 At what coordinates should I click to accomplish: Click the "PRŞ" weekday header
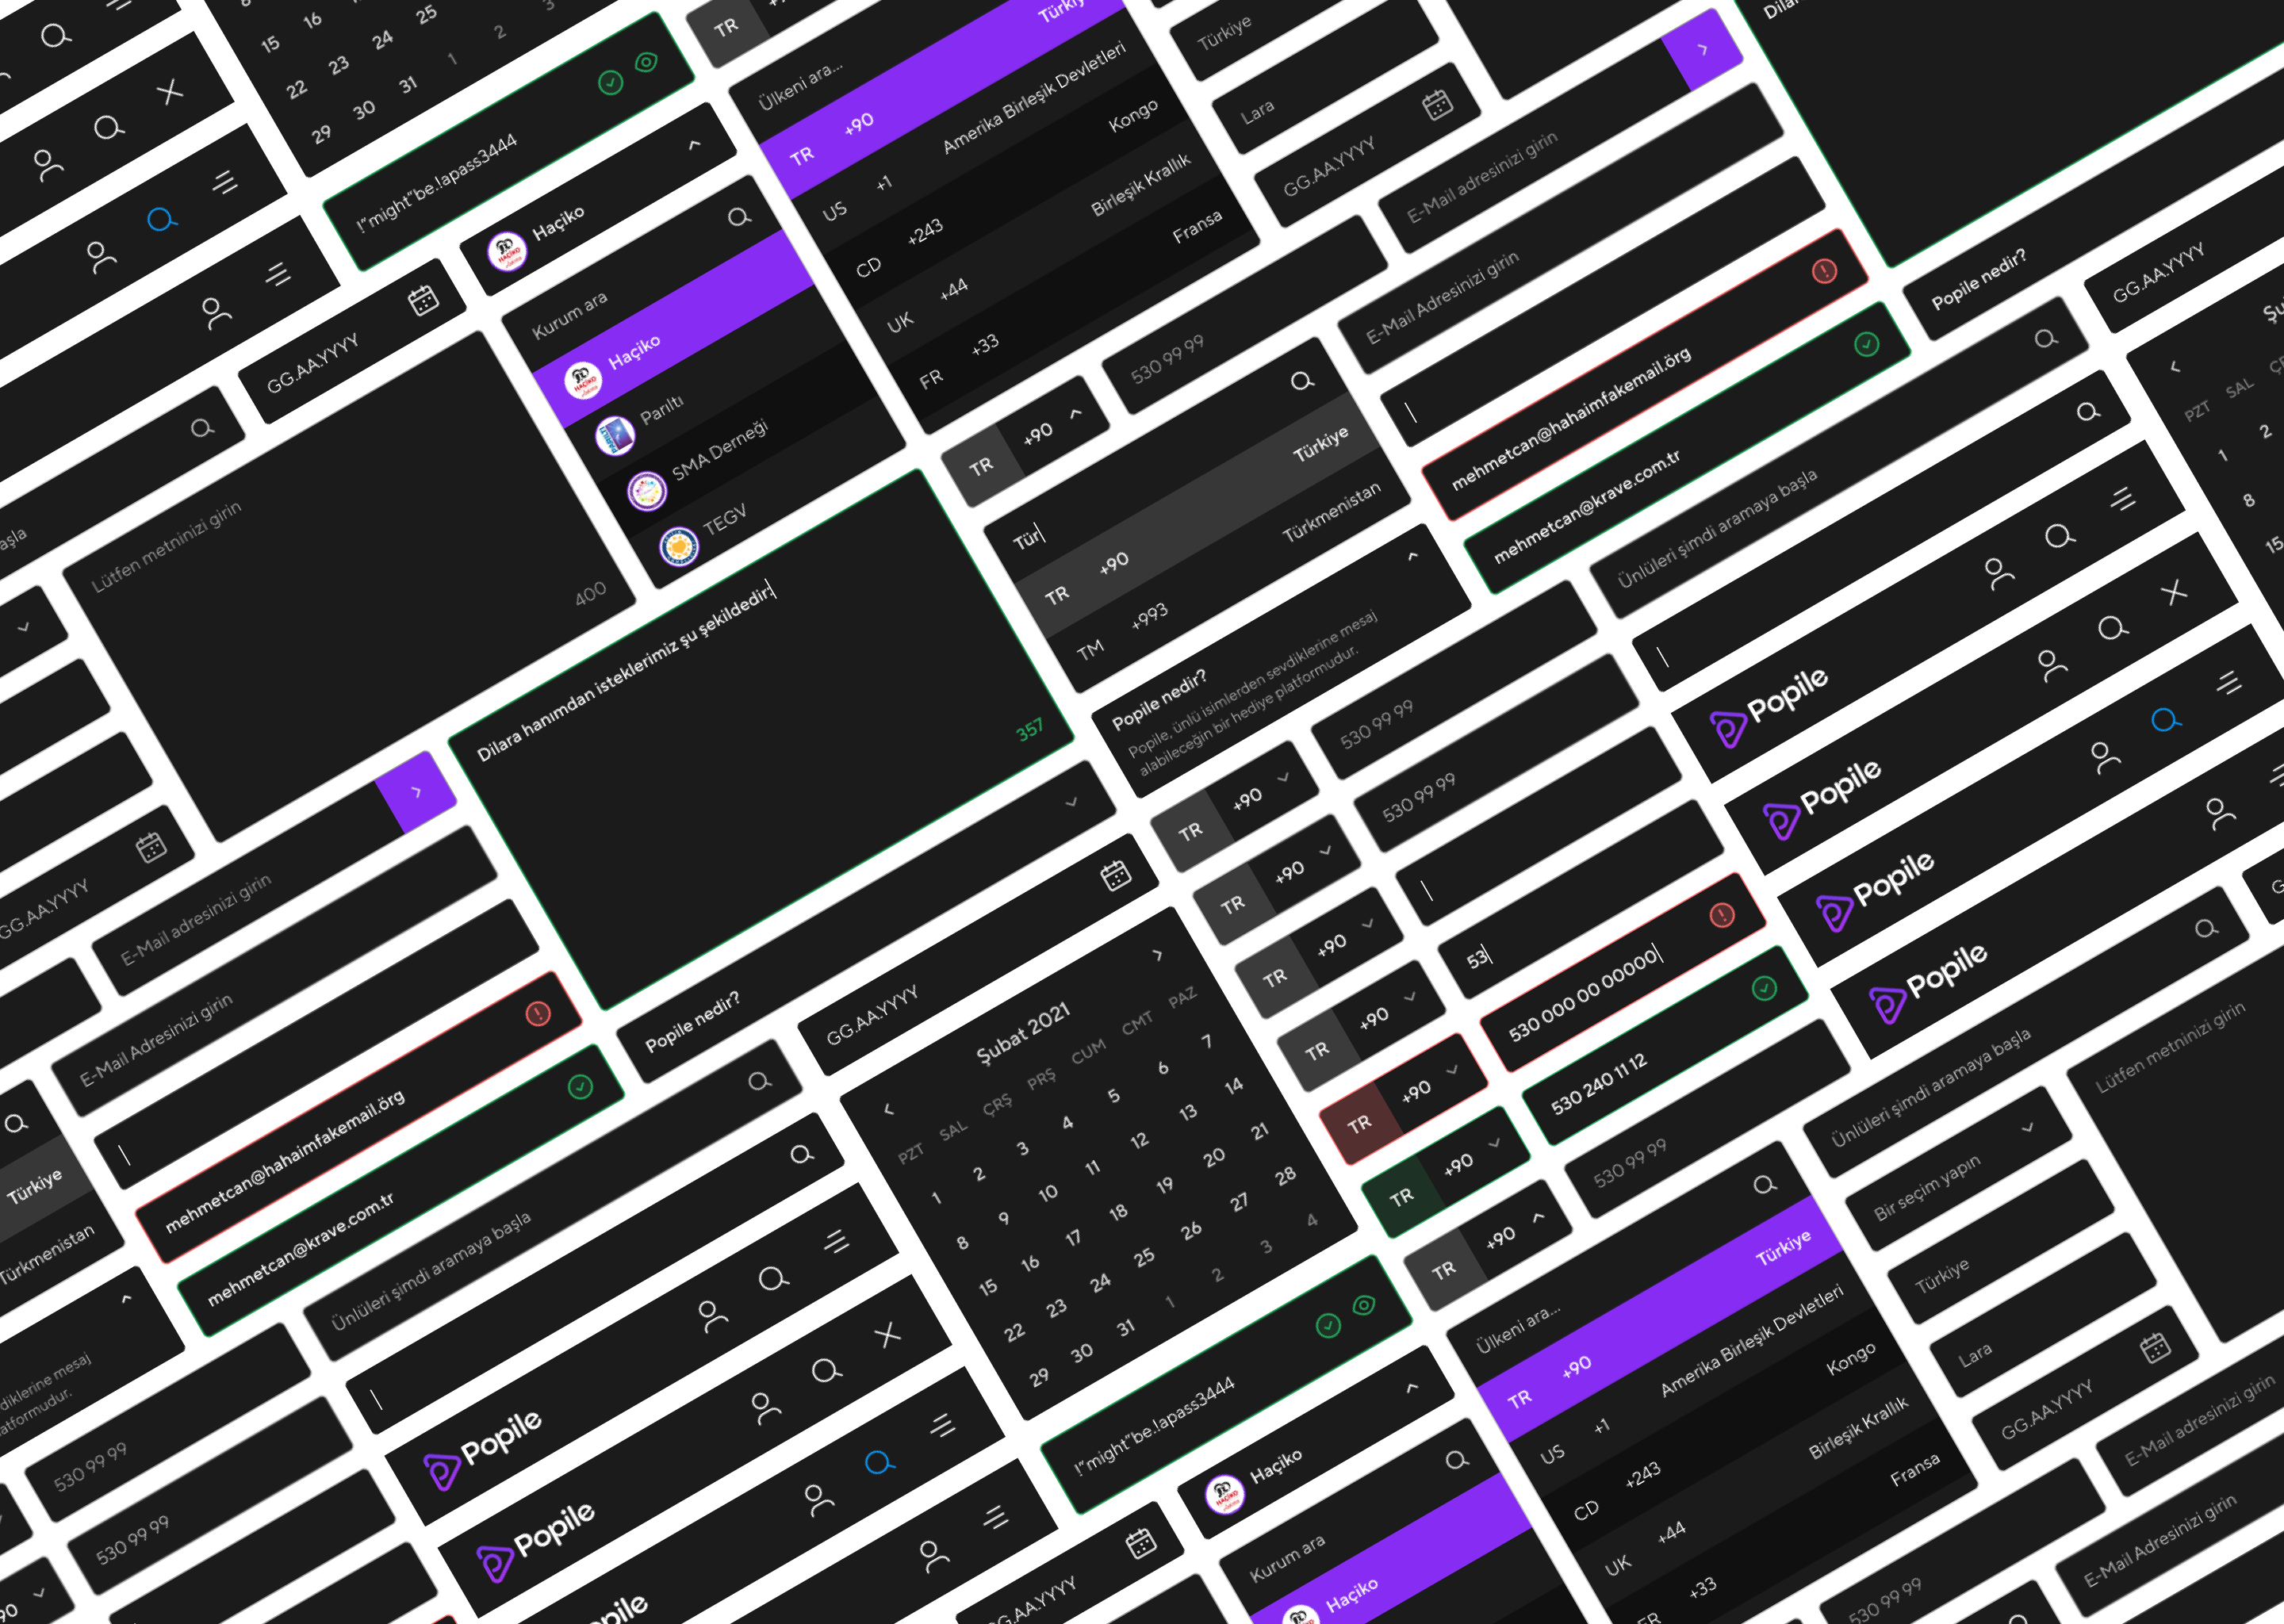tap(1041, 1078)
